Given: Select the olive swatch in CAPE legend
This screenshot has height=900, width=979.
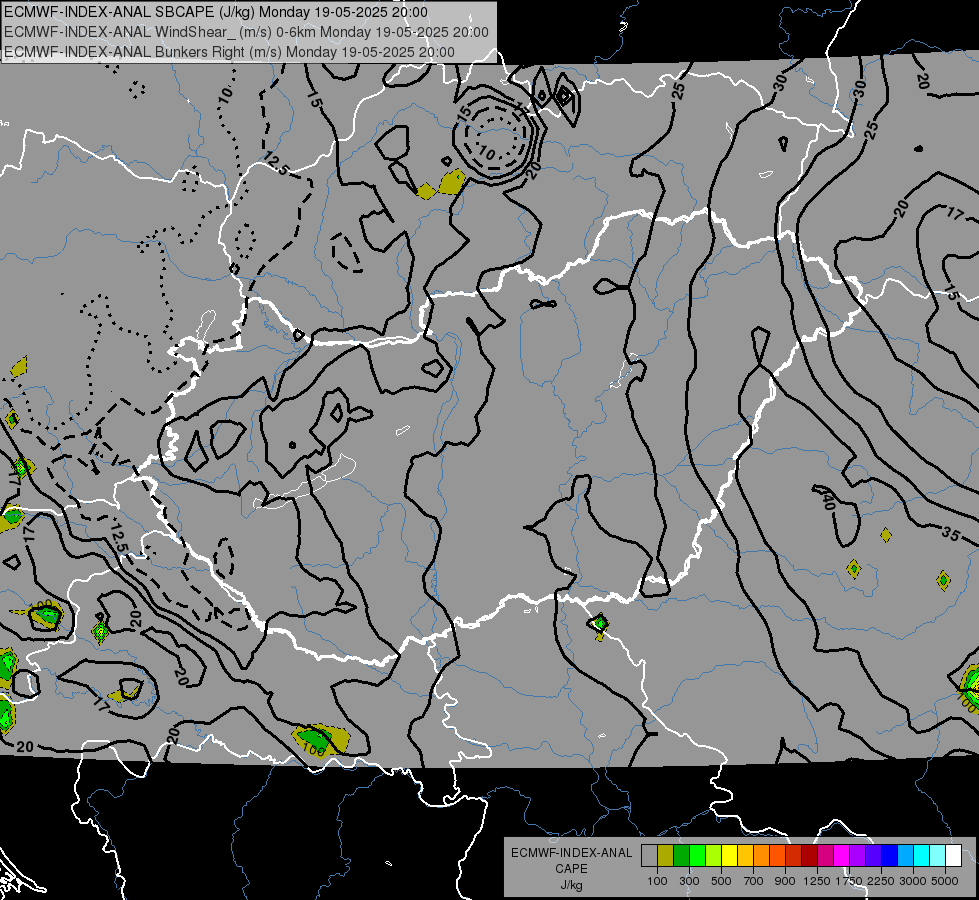Looking at the screenshot, I should (666, 855).
